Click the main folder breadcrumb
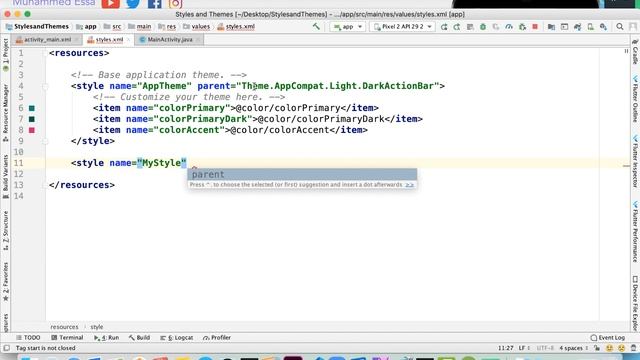This screenshot has height=360, width=640. tap(140, 27)
